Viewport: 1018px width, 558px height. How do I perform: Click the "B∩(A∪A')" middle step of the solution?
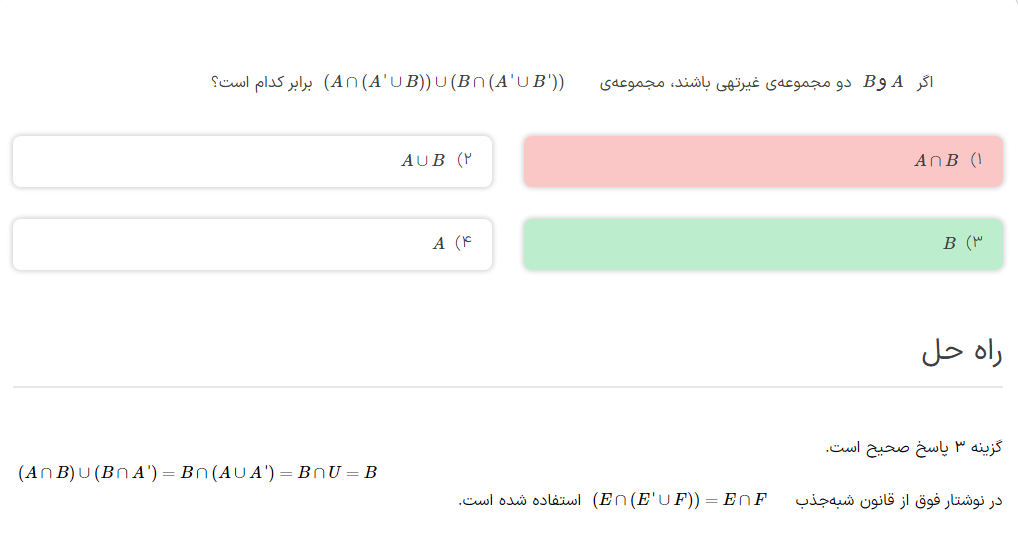227,473
